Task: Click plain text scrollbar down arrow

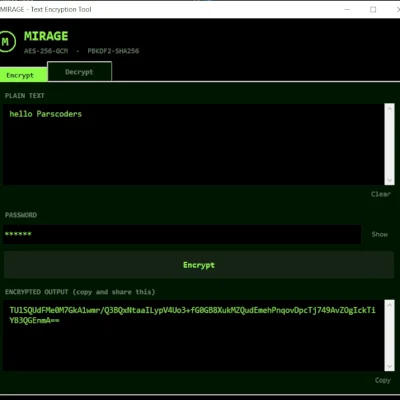Action: click(389, 180)
